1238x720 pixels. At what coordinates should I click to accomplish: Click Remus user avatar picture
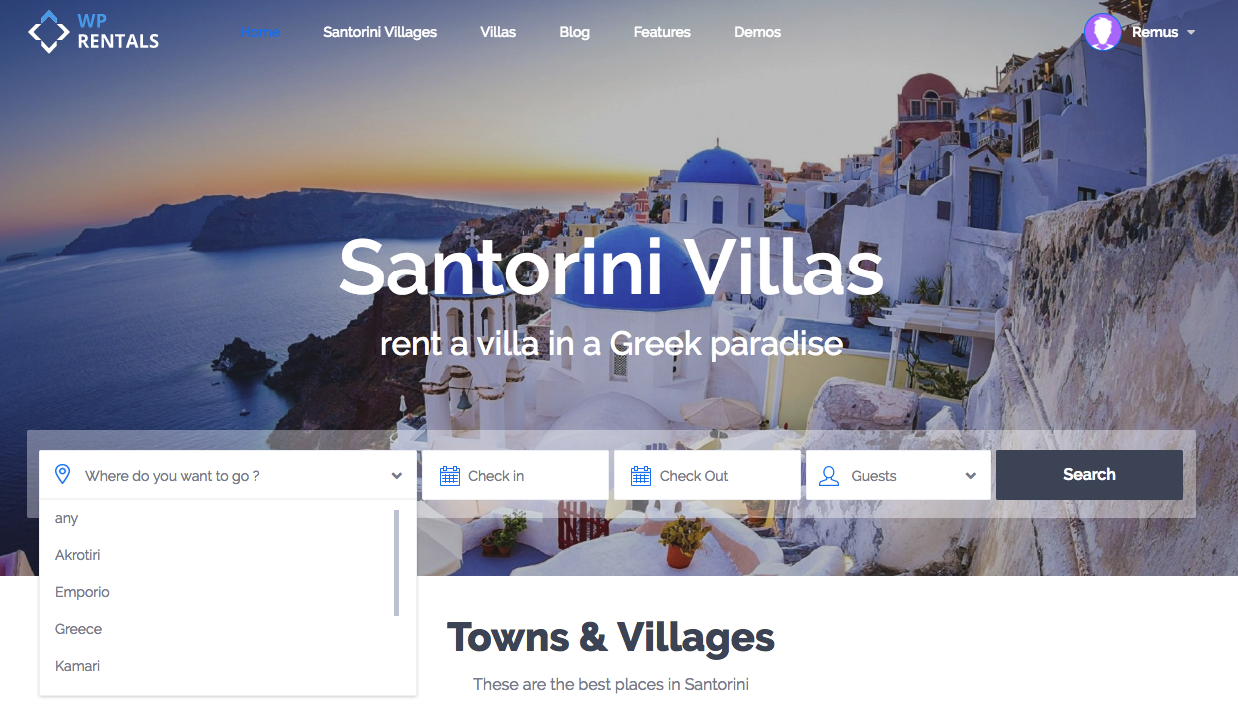click(1102, 32)
